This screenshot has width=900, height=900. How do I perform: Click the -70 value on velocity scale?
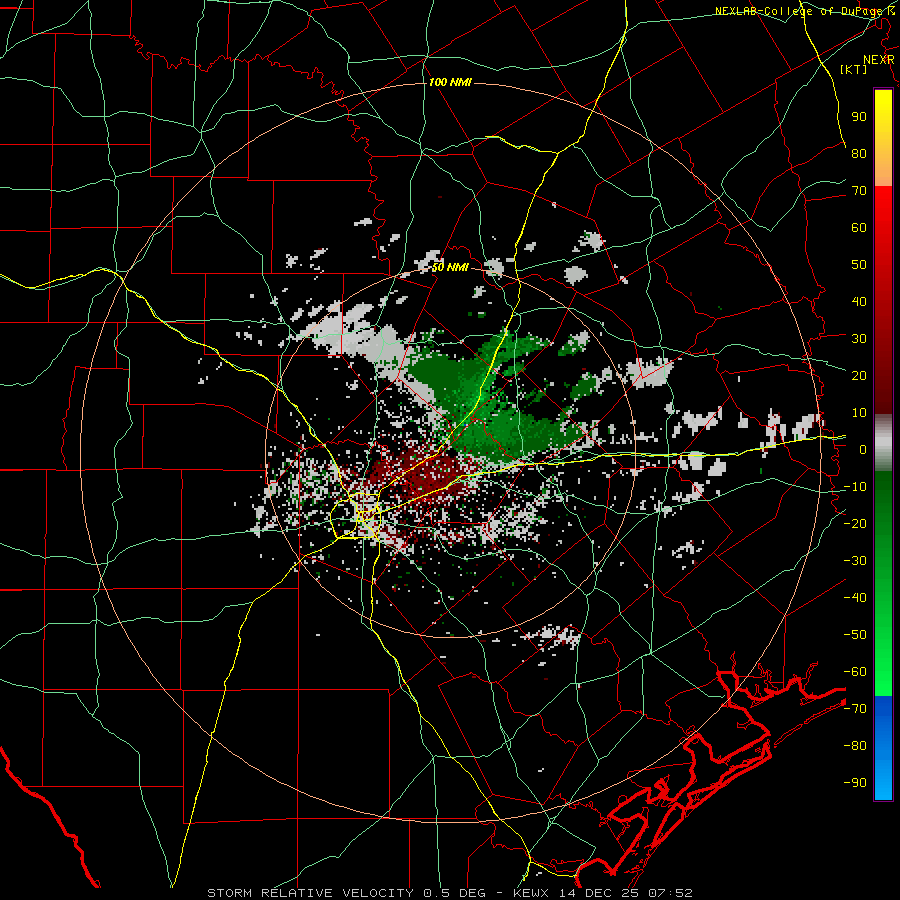[855, 709]
